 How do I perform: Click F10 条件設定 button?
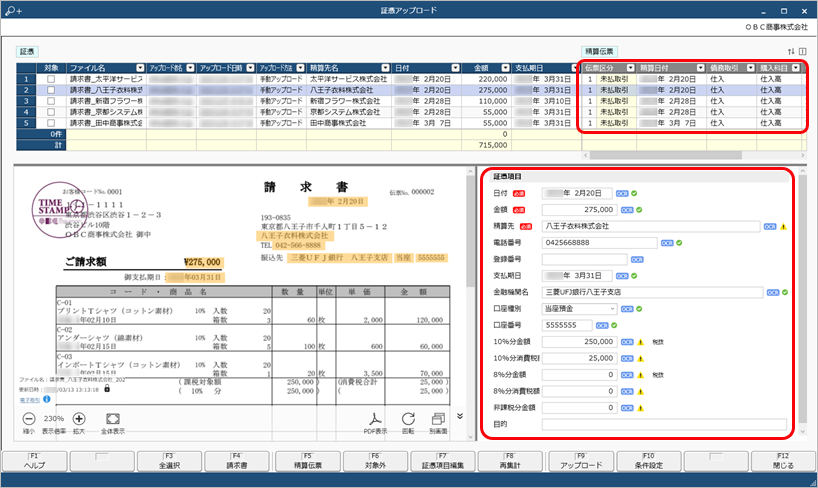click(x=648, y=461)
